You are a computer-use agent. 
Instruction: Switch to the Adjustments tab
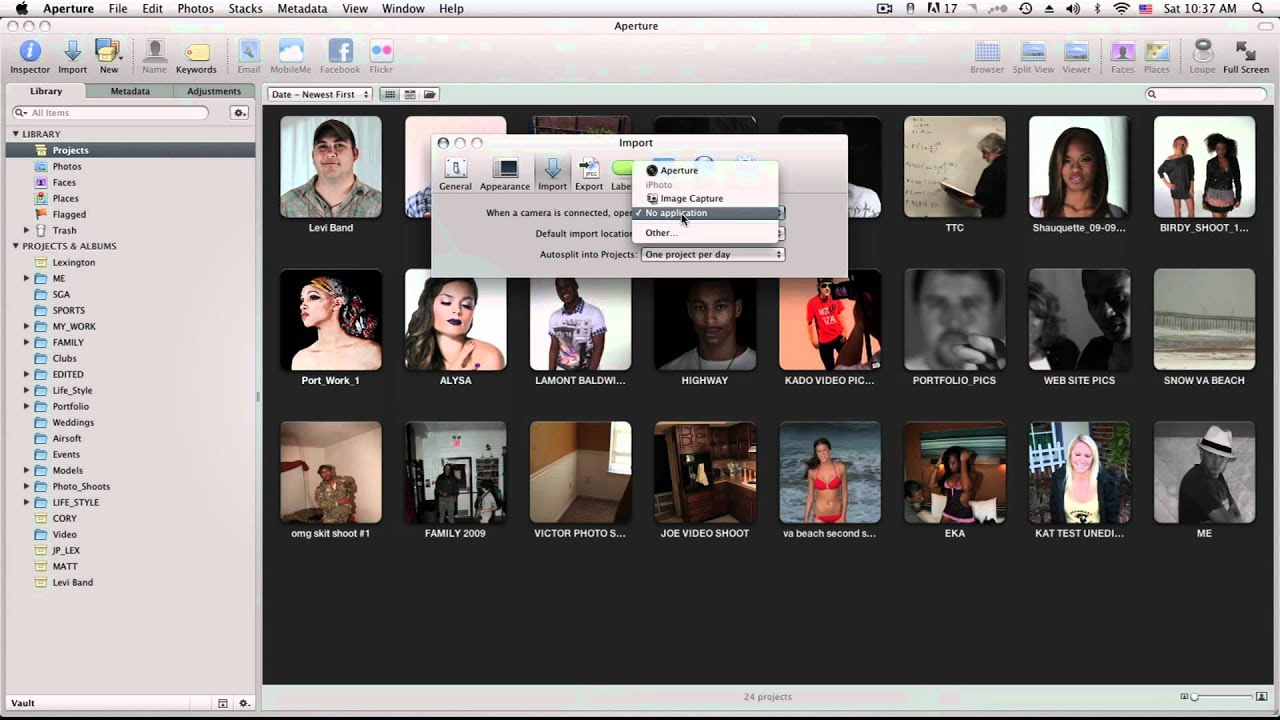pos(214,91)
